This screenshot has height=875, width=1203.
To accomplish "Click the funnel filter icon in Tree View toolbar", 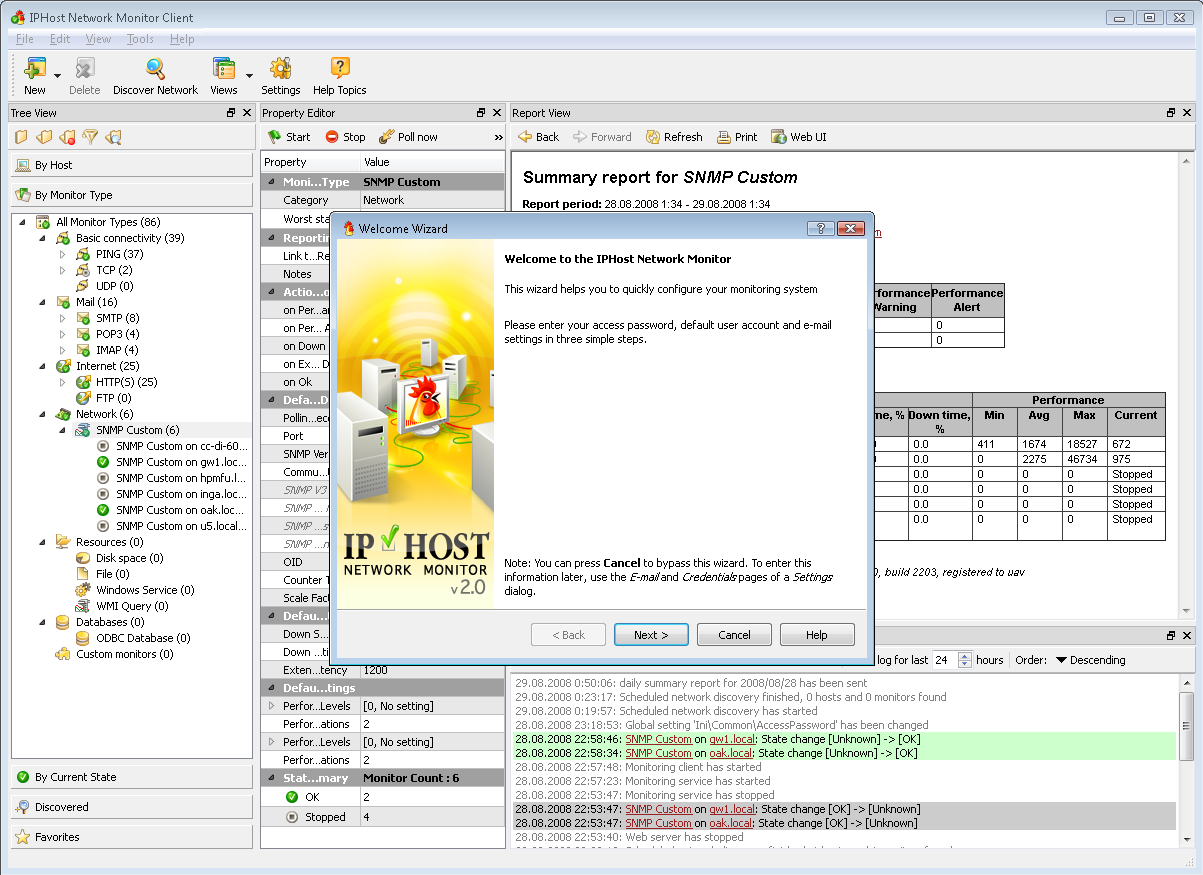I will 90,137.
